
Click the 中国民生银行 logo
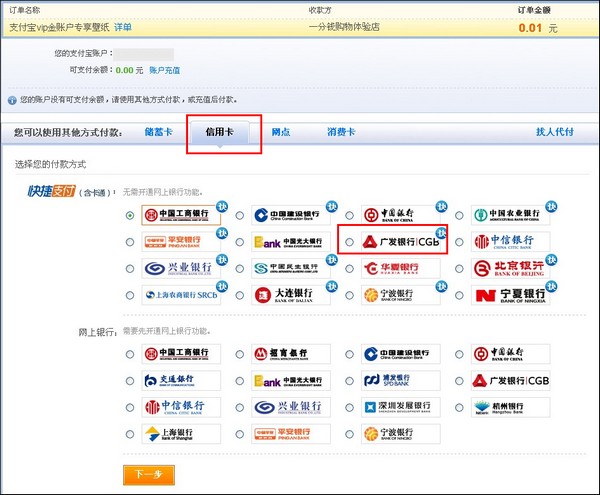point(291,269)
